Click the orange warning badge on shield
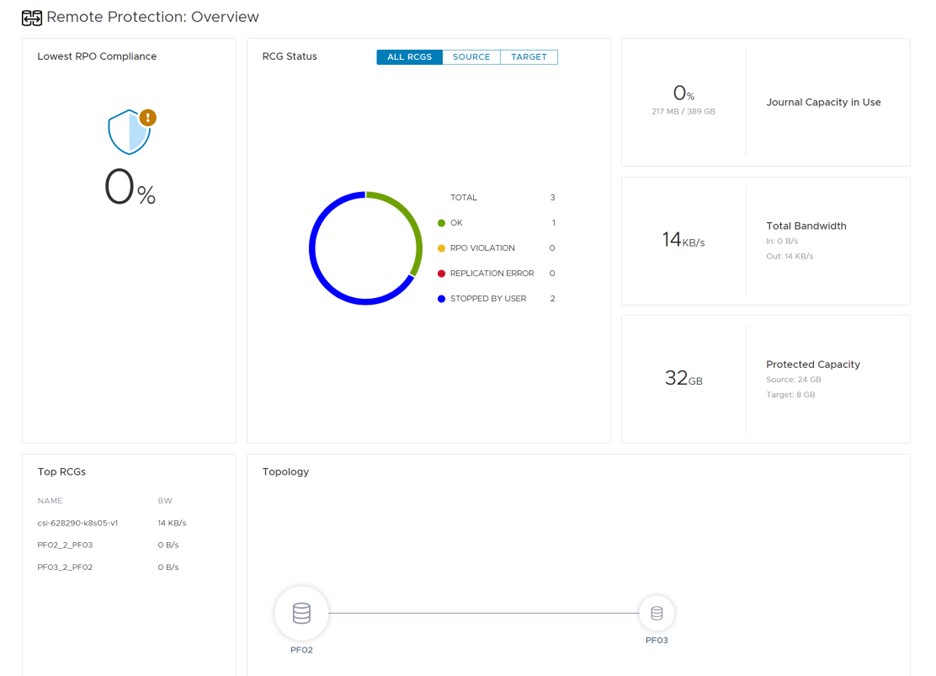The image size is (936, 676). coord(148,118)
